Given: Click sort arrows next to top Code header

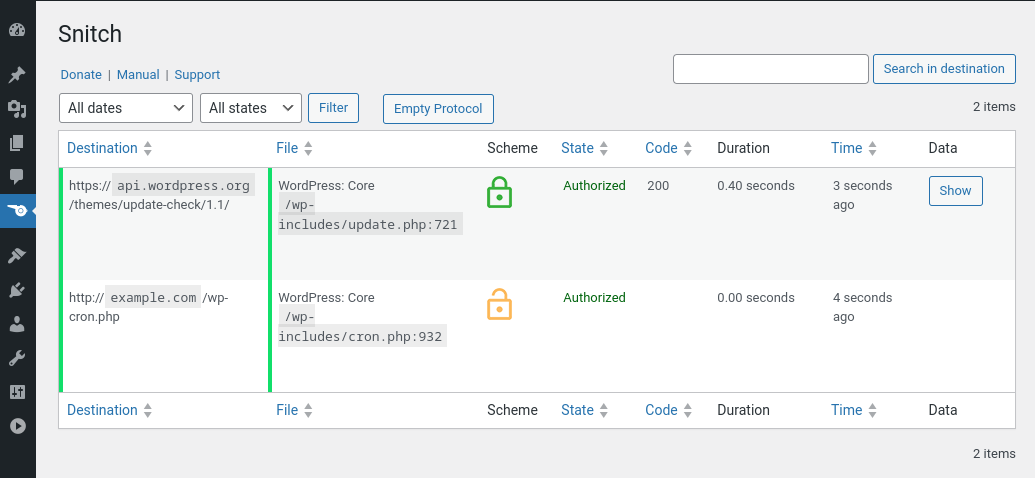Looking at the screenshot, I should pyautogui.click(x=688, y=149).
